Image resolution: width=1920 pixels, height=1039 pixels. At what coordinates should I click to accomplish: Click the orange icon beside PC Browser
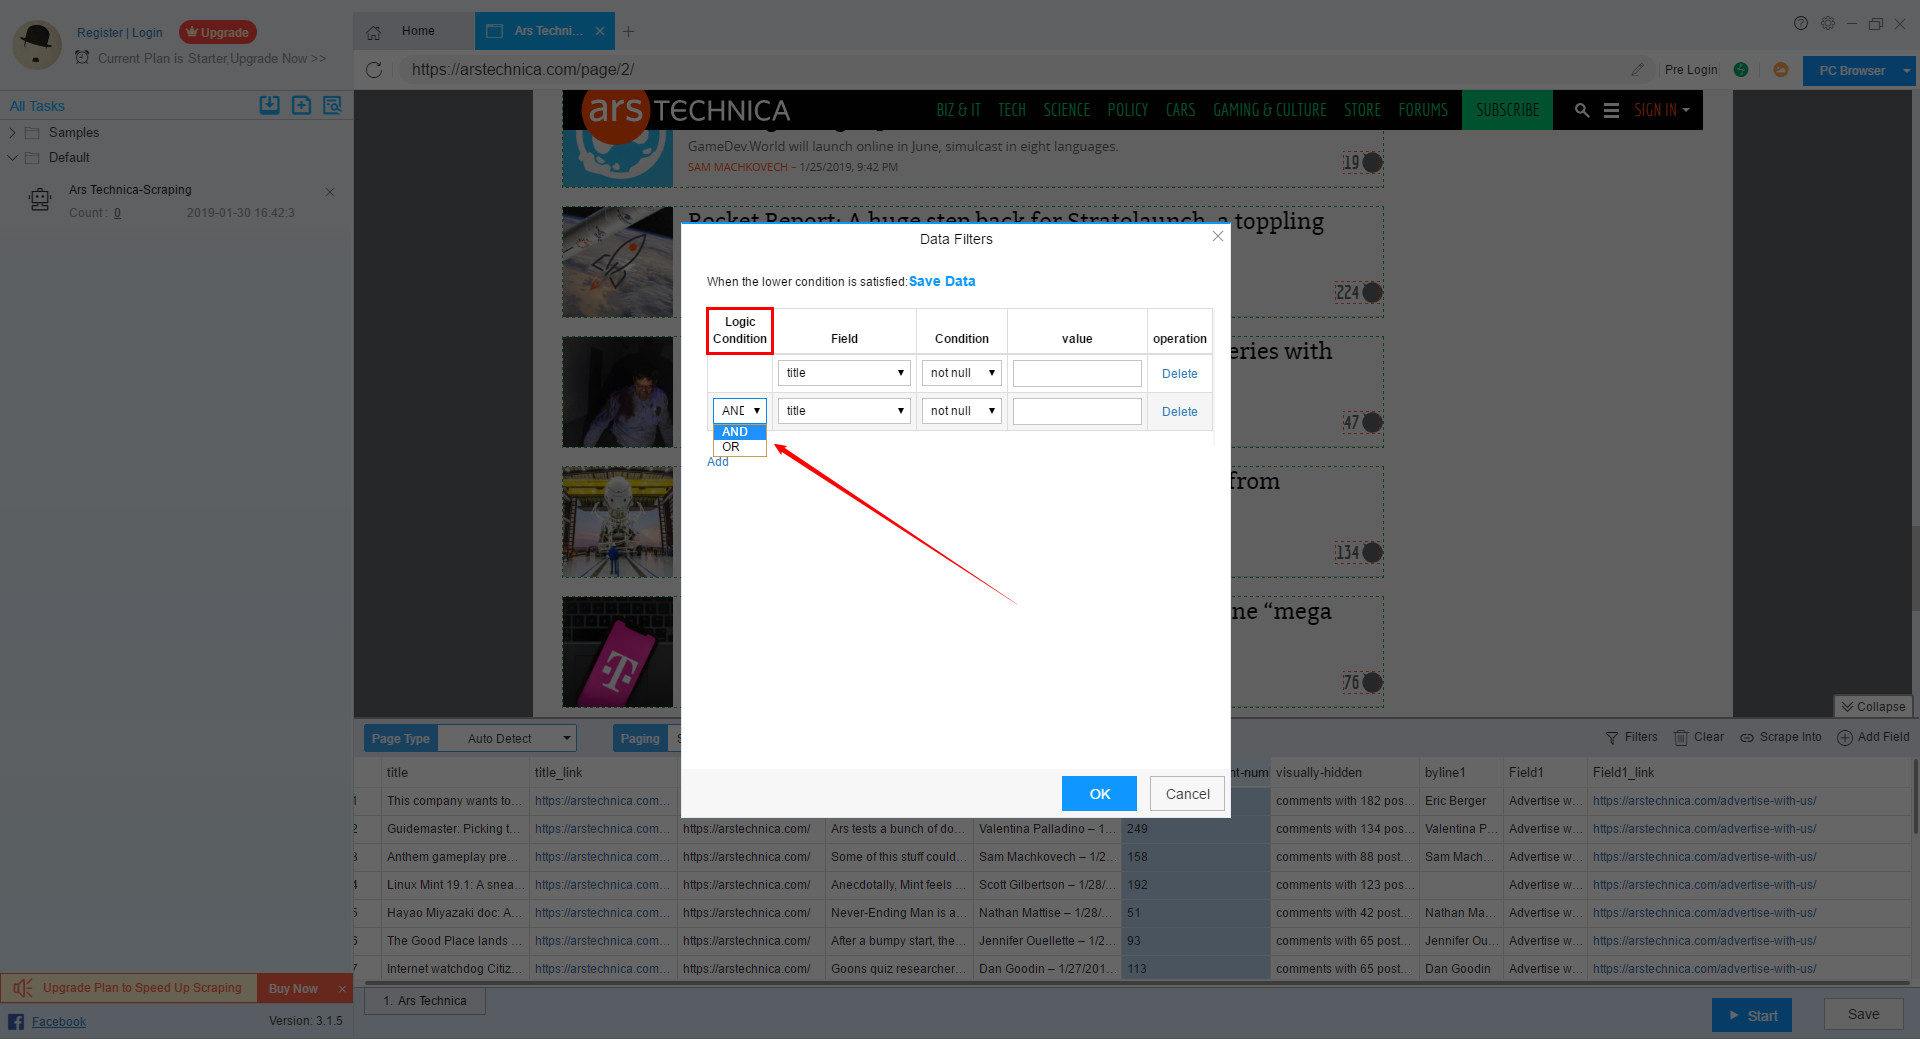pyautogui.click(x=1781, y=70)
